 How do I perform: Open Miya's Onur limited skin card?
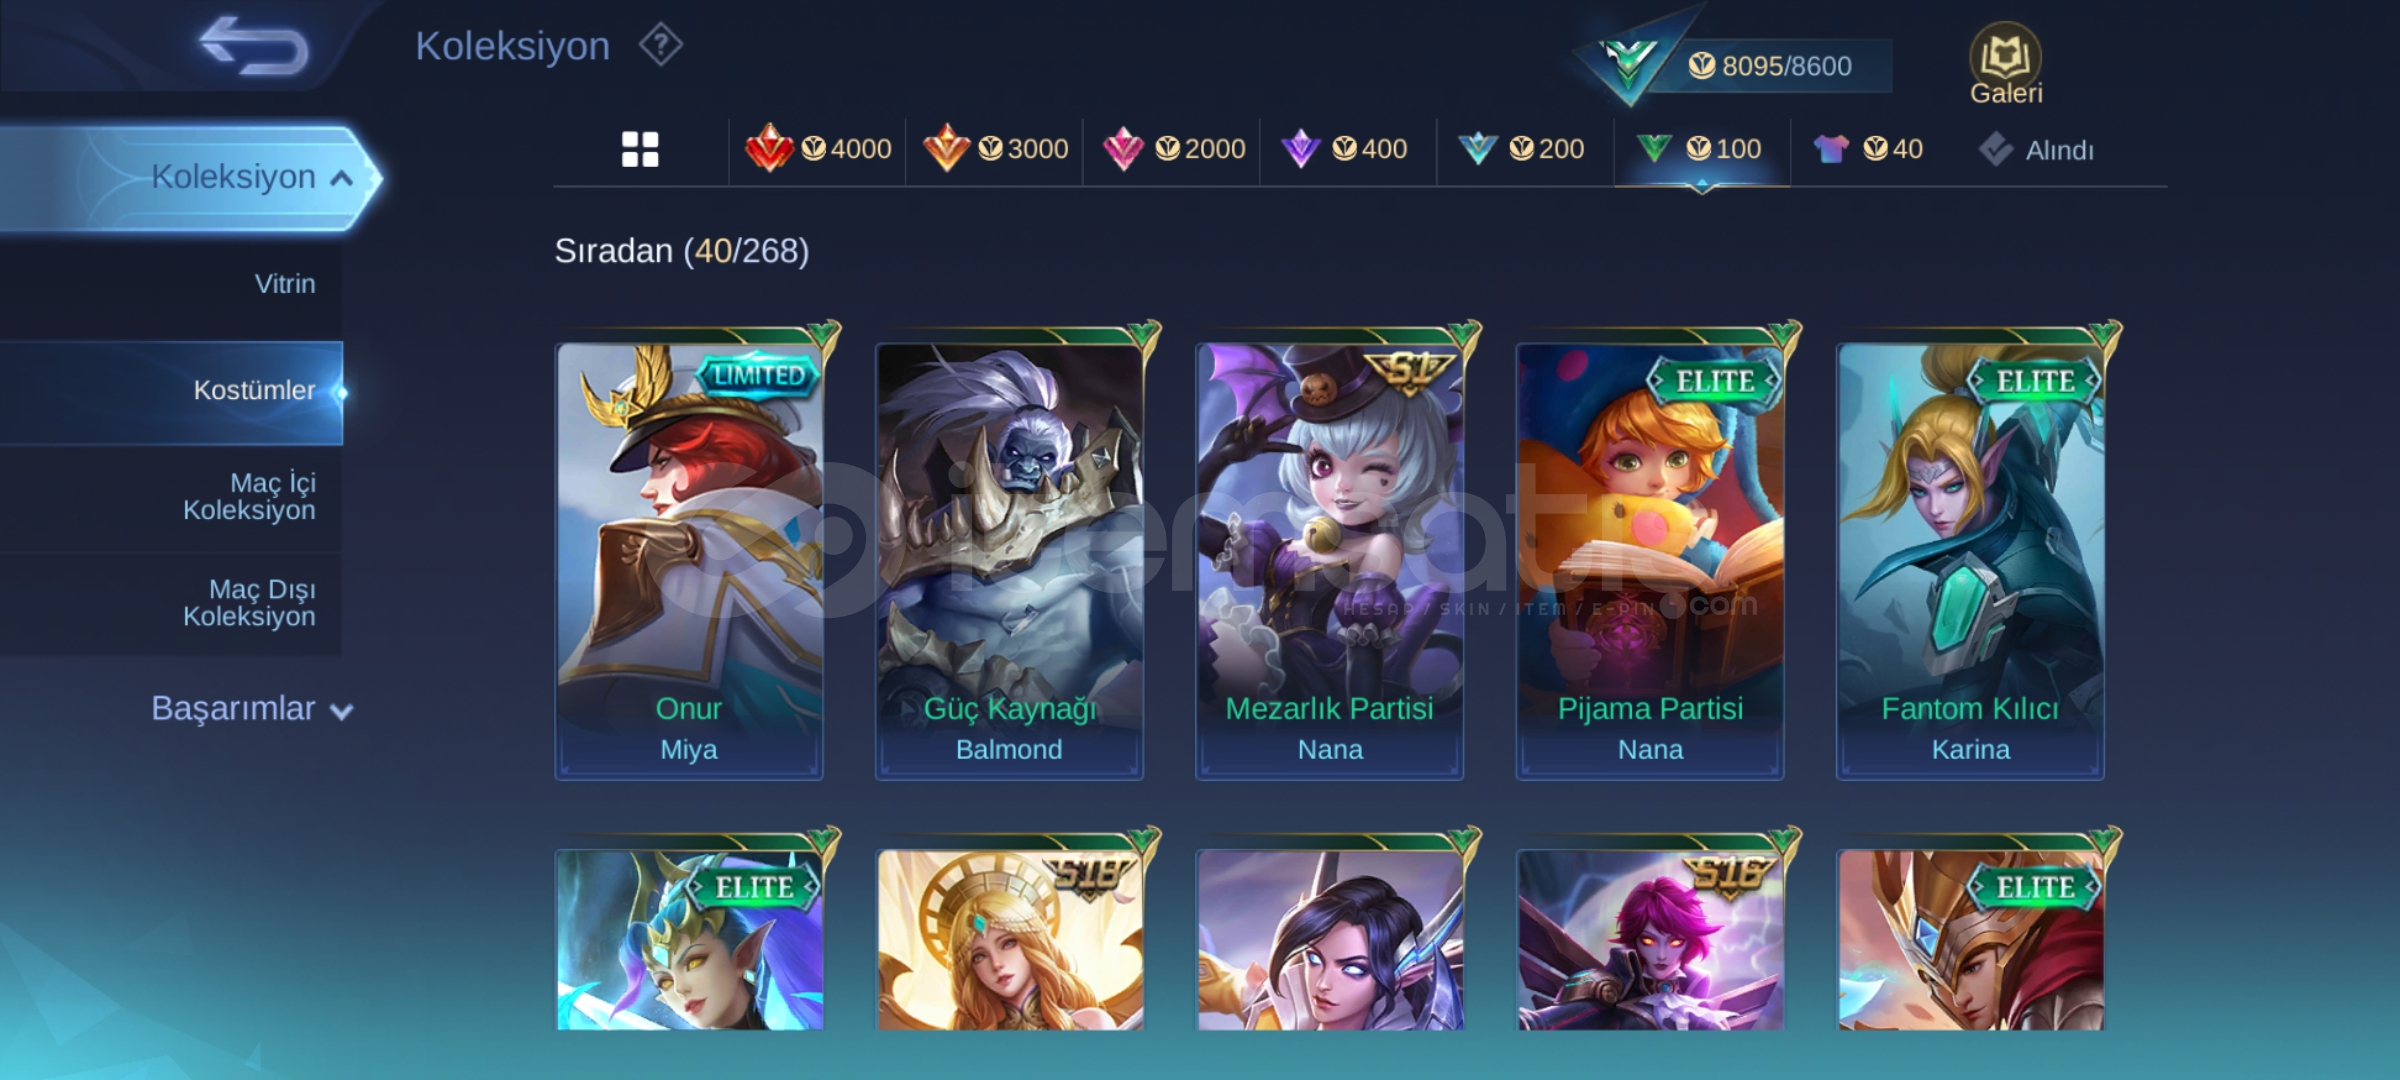tap(689, 561)
